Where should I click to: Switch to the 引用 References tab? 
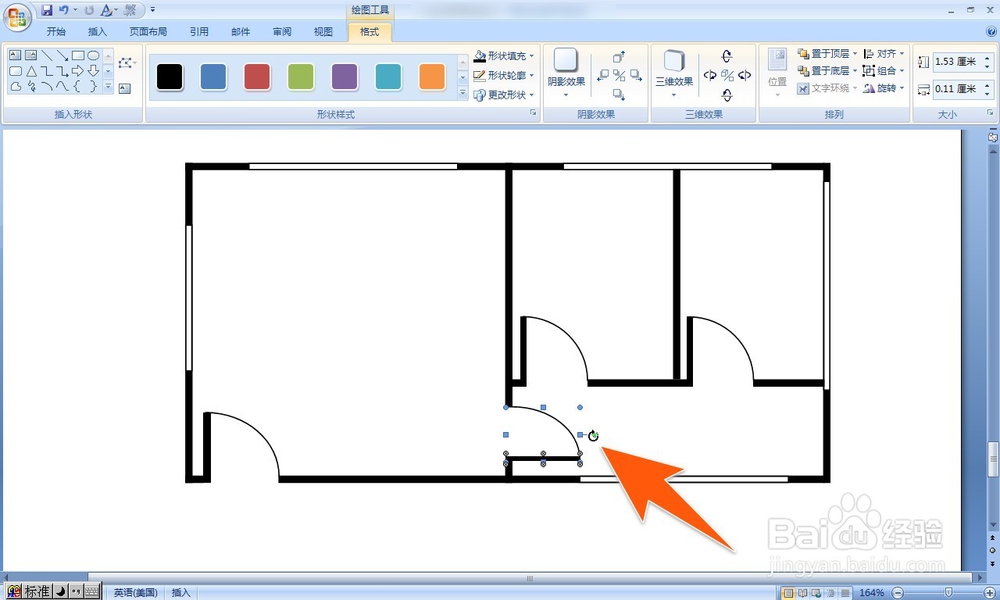(x=199, y=31)
